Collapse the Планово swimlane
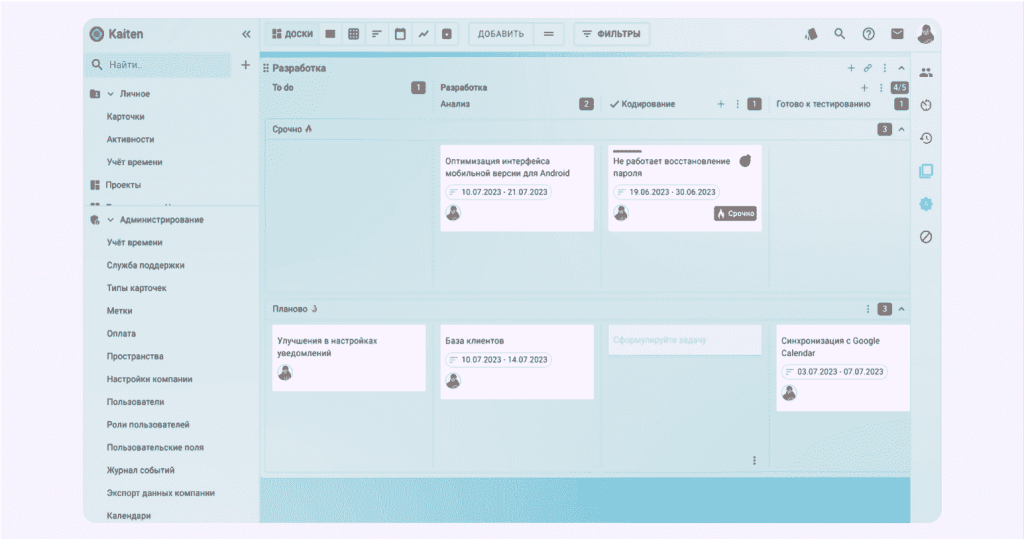1024x539 pixels. pyautogui.click(x=901, y=309)
